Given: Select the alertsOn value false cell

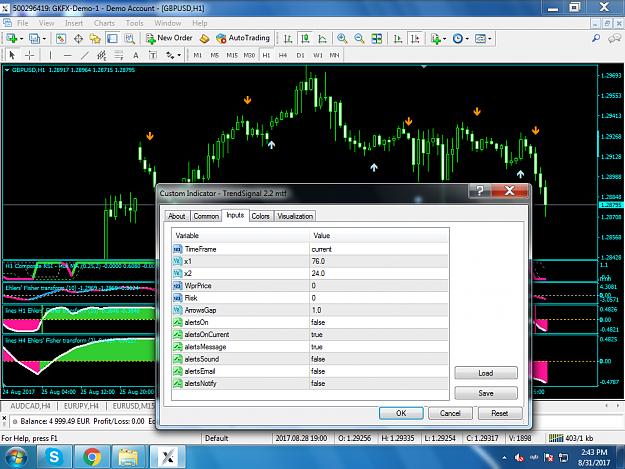Looking at the screenshot, I should click(x=379, y=322).
